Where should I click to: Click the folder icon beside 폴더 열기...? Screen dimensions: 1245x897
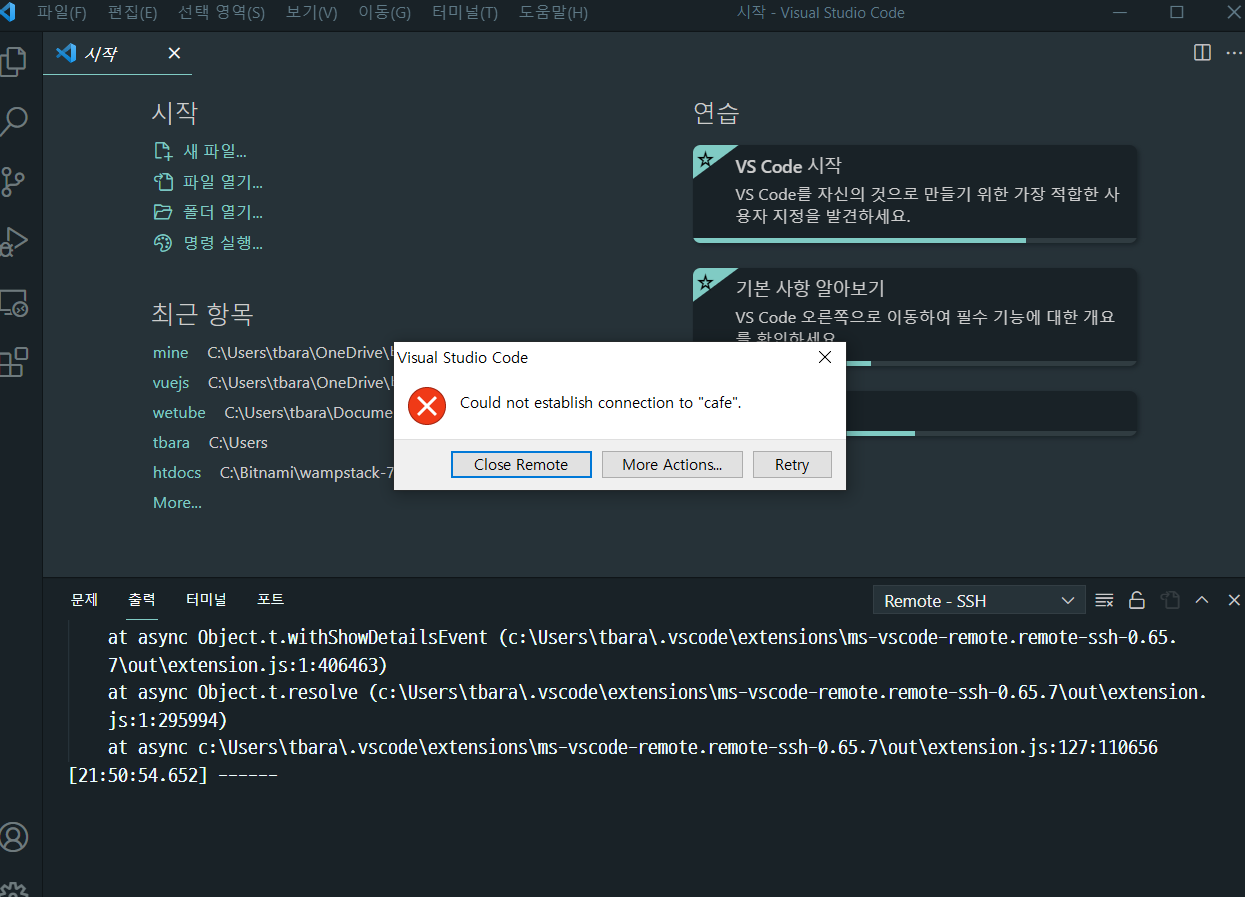(x=163, y=212)
